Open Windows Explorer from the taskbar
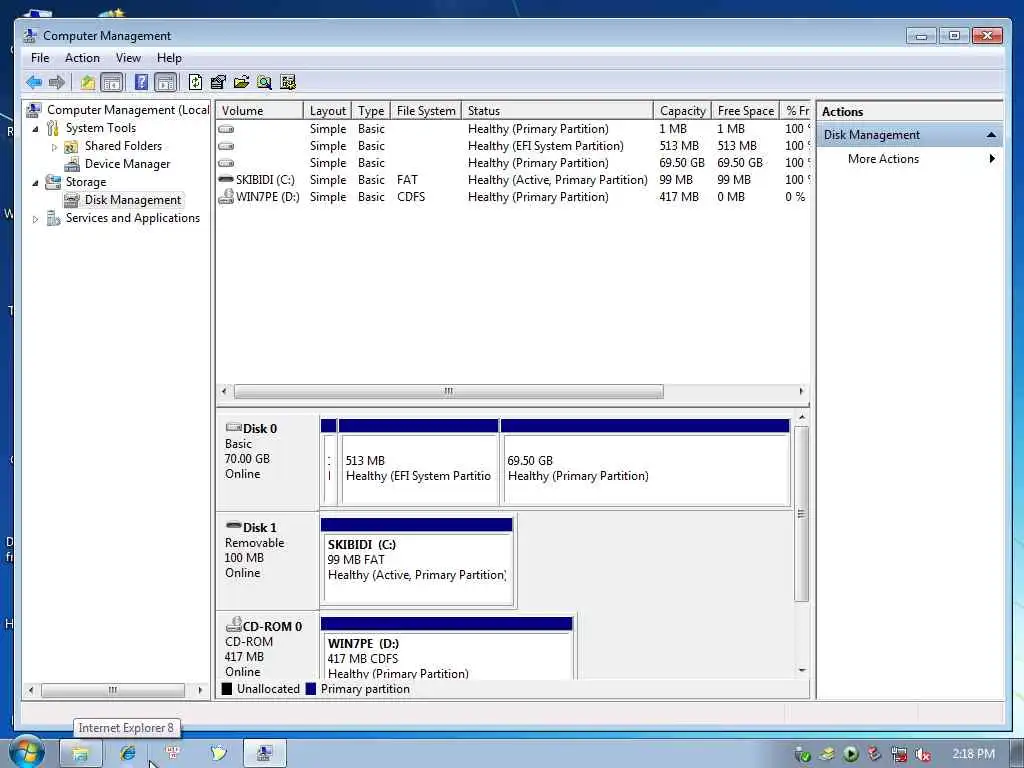 [80, 754]
